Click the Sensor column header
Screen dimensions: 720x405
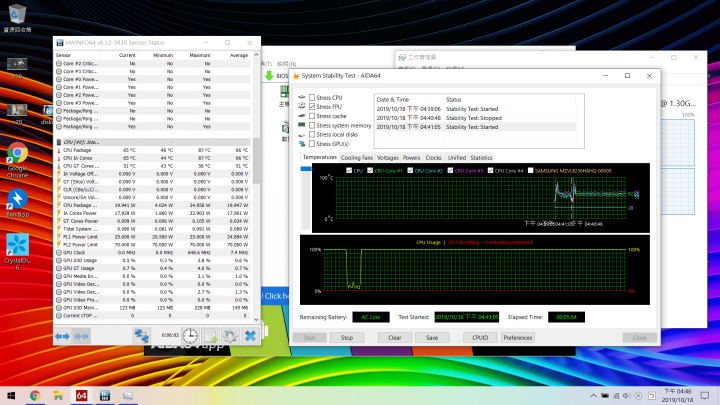coord(76,55)
